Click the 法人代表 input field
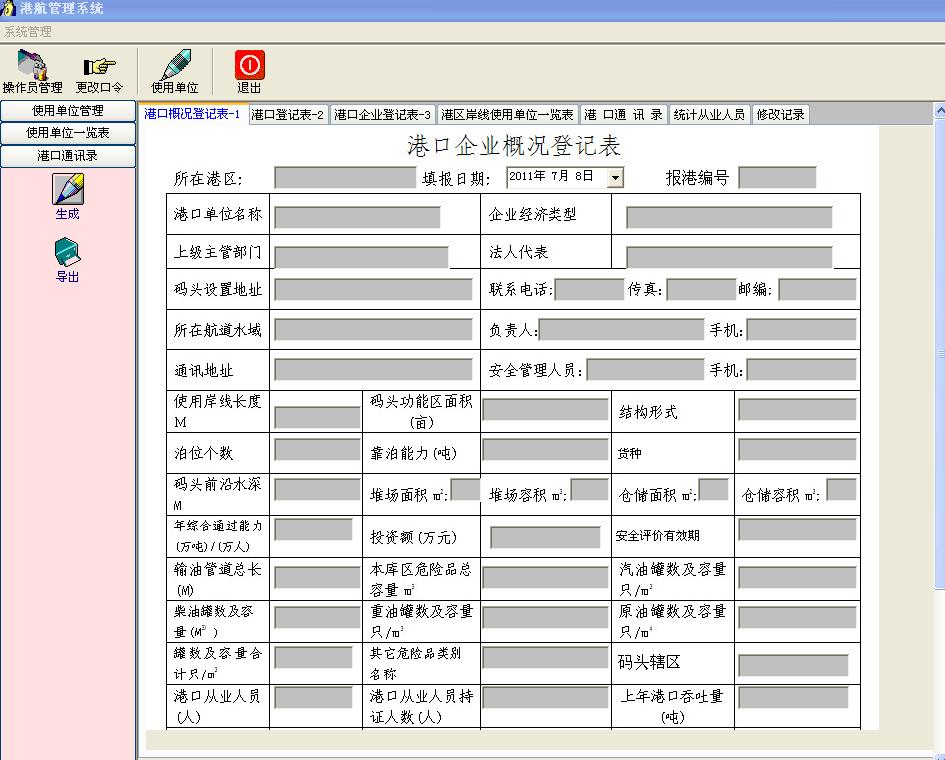This screenshot has width=945, height=760. [729, 257]
